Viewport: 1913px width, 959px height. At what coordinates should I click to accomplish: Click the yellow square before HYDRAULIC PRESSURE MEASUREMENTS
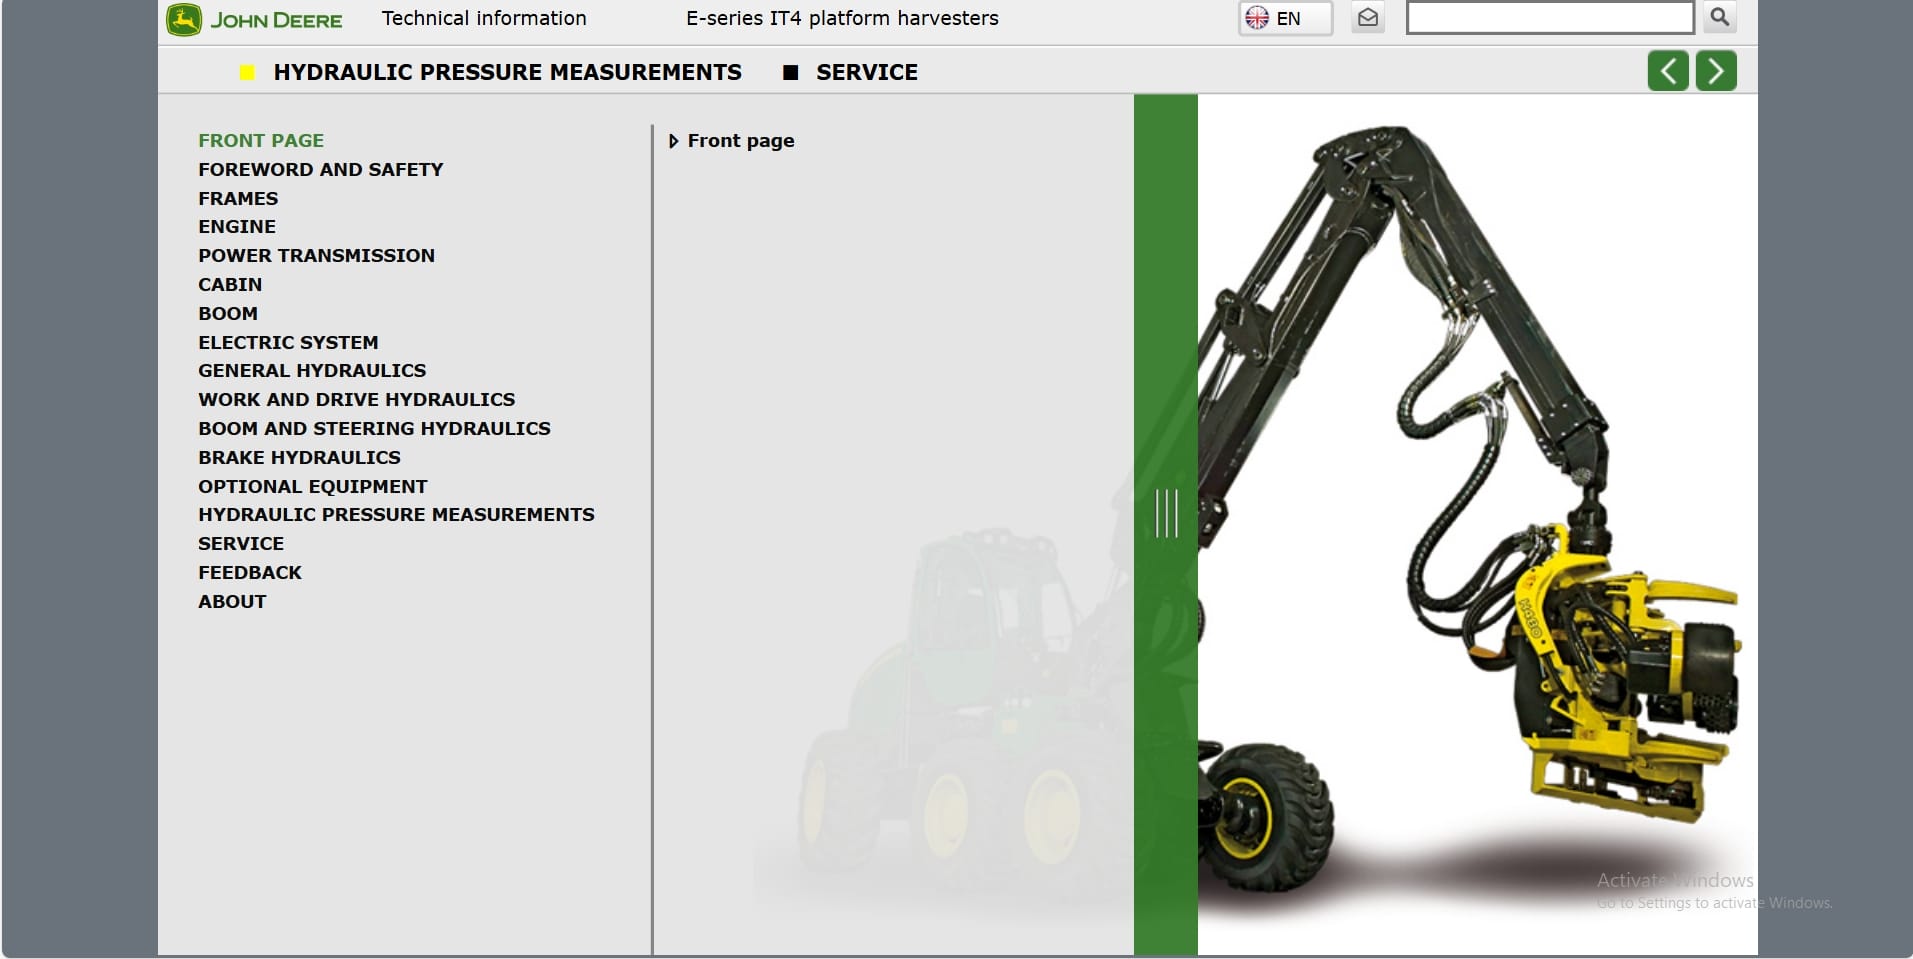coord(248,72)
